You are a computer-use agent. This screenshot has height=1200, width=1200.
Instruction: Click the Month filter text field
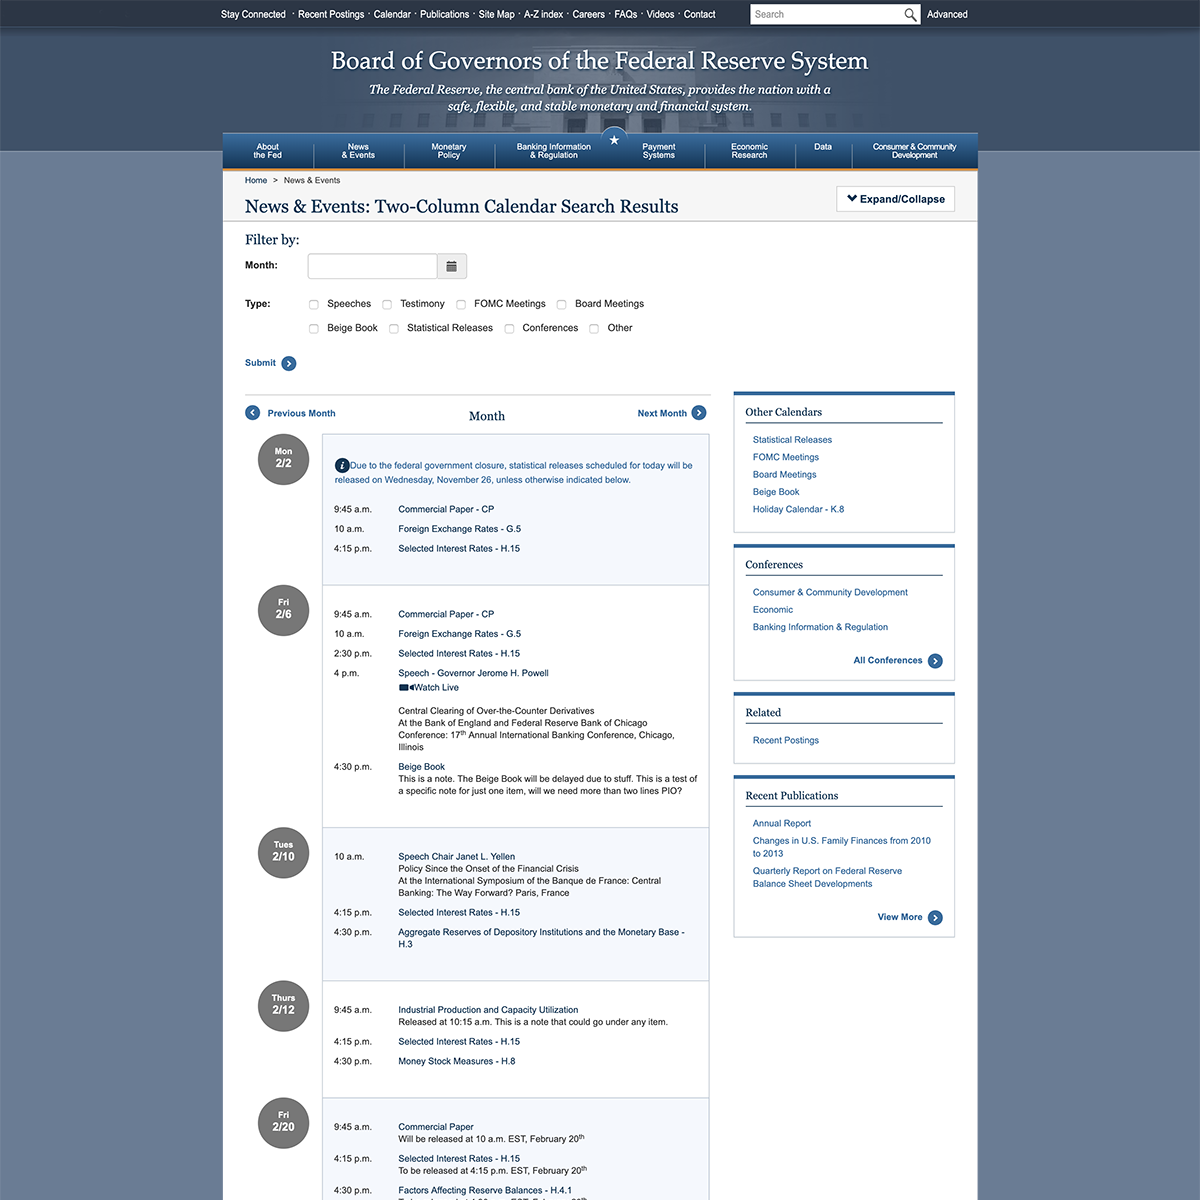click(372, 266)
